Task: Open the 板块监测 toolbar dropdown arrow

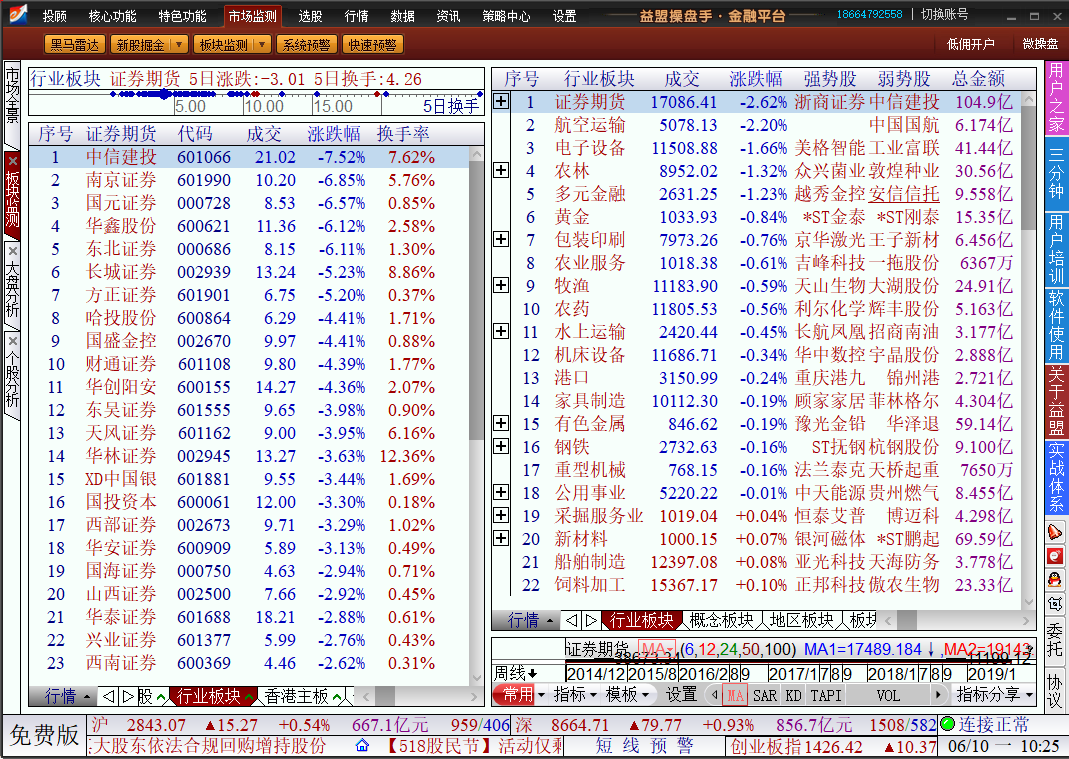Action: (262, 44)
